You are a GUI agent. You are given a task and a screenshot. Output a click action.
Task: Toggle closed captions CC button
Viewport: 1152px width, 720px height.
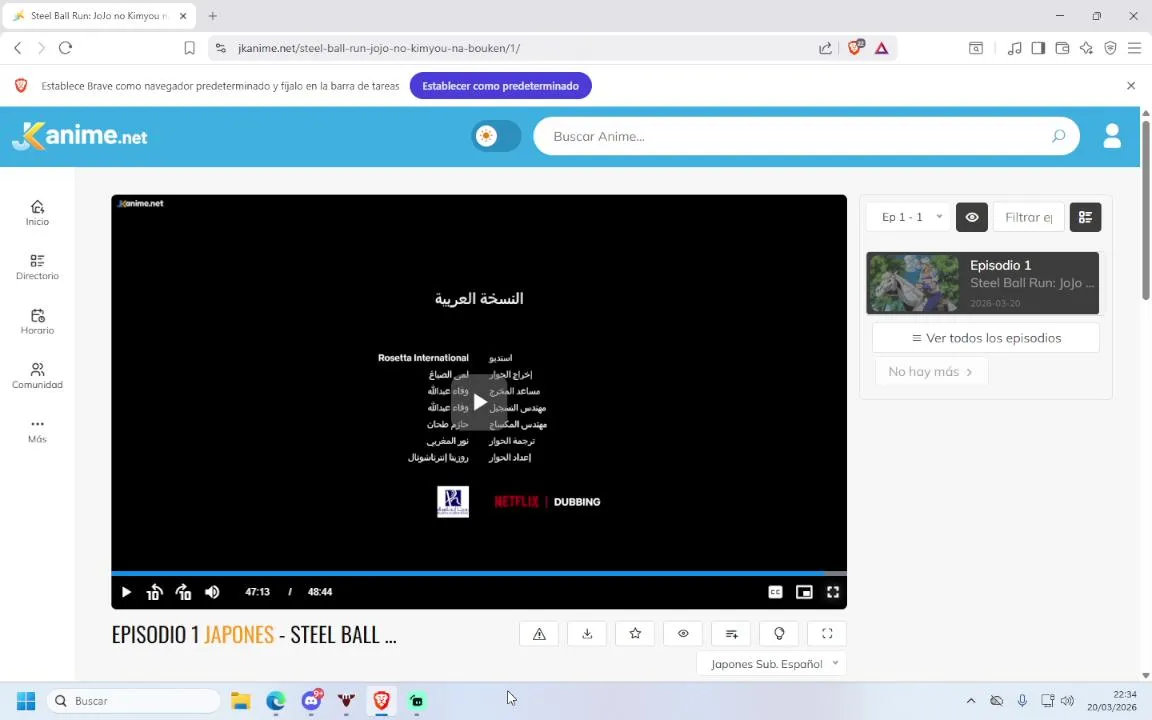(x=775, y=592)
